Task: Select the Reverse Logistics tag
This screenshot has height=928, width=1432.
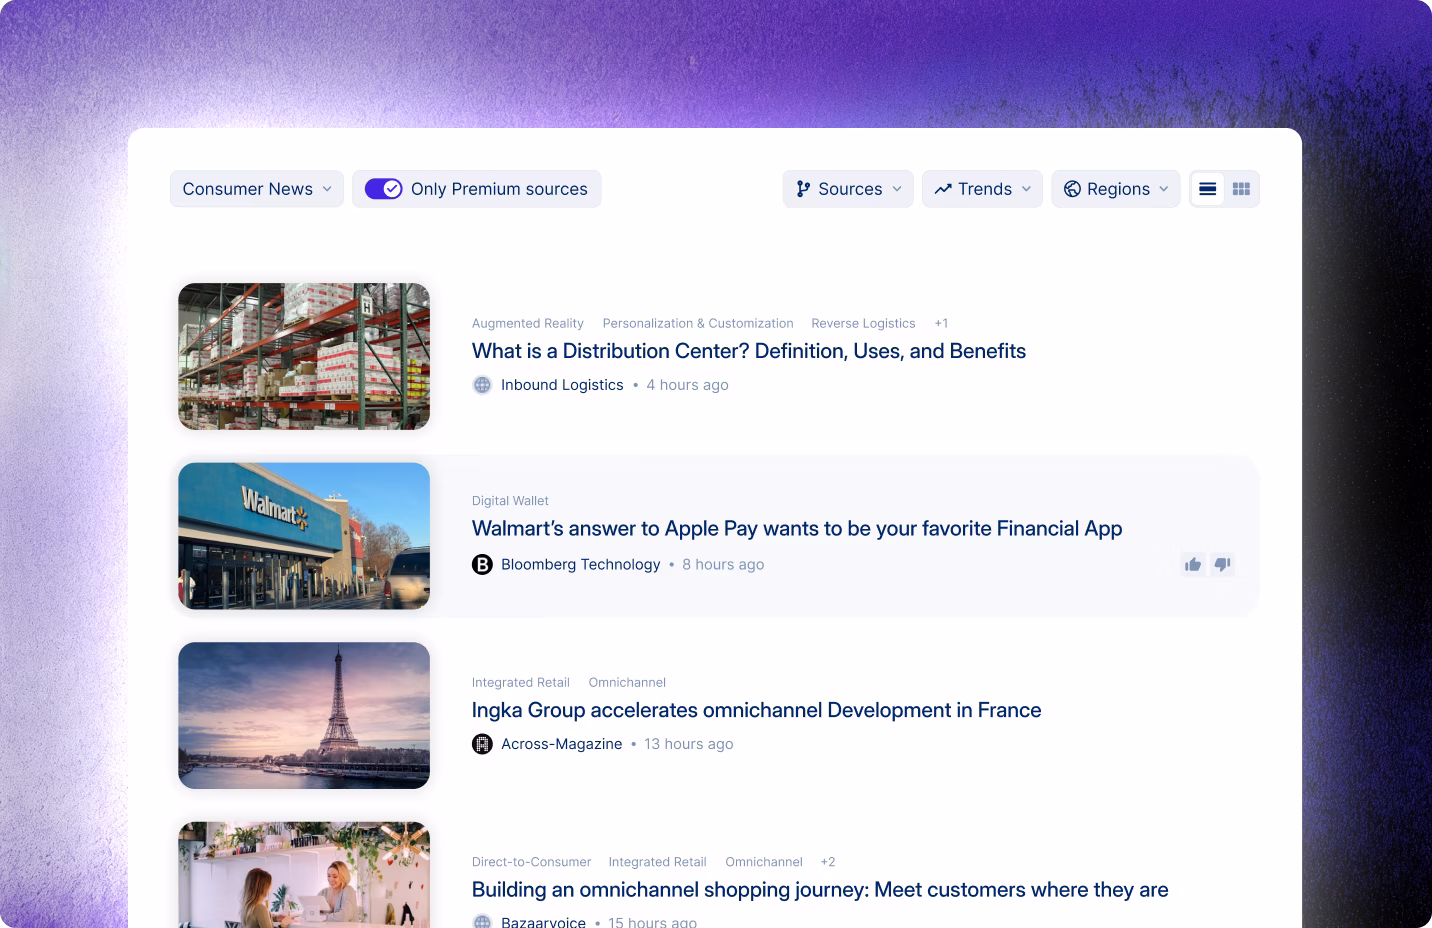Action: click(x=863, y=324)
